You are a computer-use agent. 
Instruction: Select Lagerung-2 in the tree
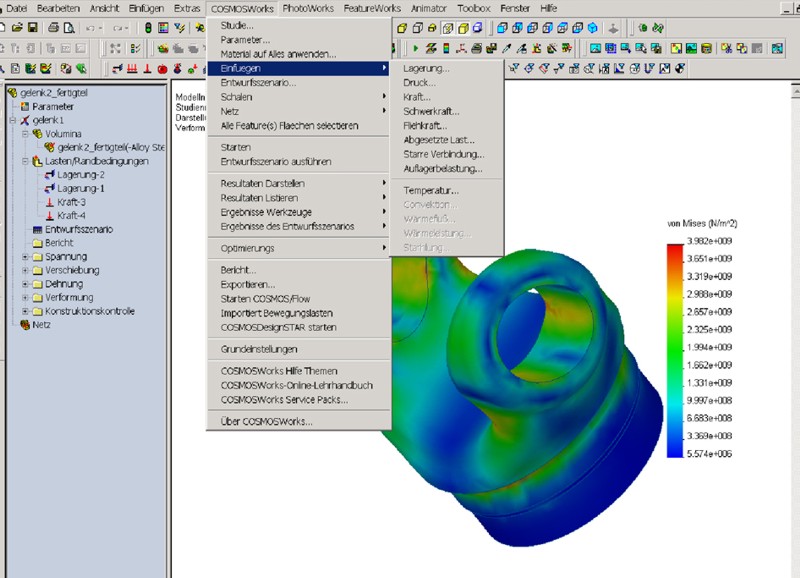[x=81, y=175]
